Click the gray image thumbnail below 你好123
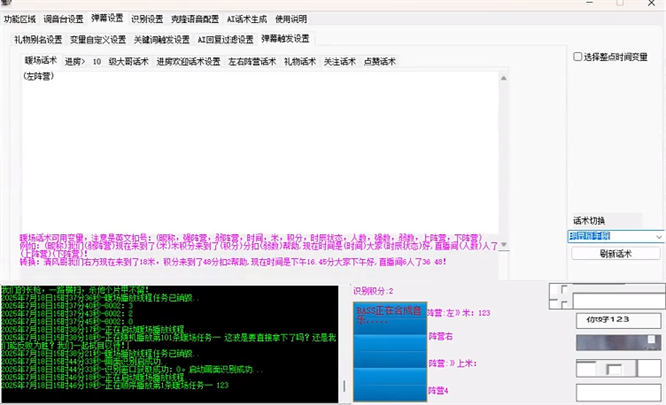 618,342
